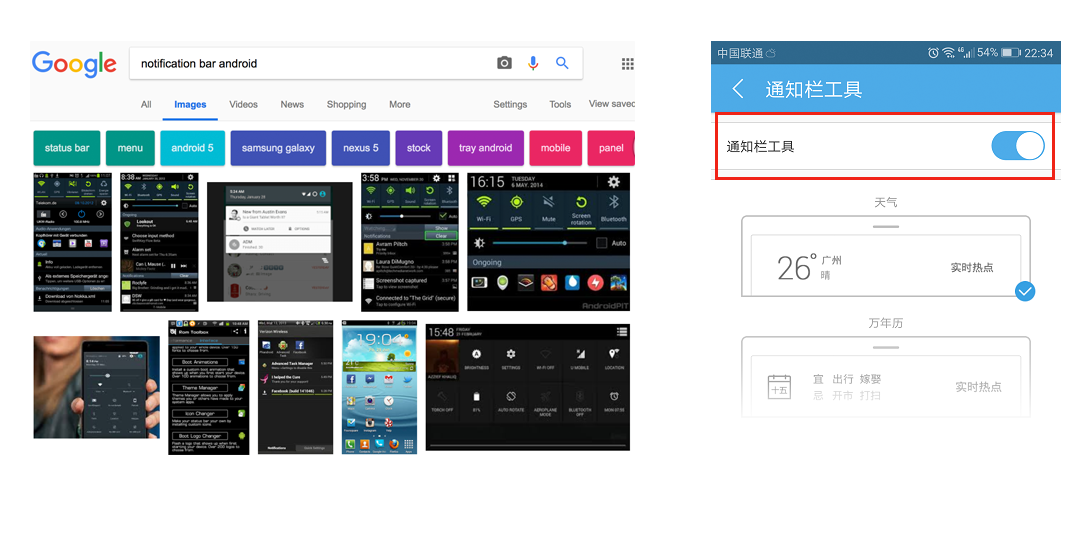
Task: Open the 8:38 AM notification panel thumbnail
Action: point(159,242)
